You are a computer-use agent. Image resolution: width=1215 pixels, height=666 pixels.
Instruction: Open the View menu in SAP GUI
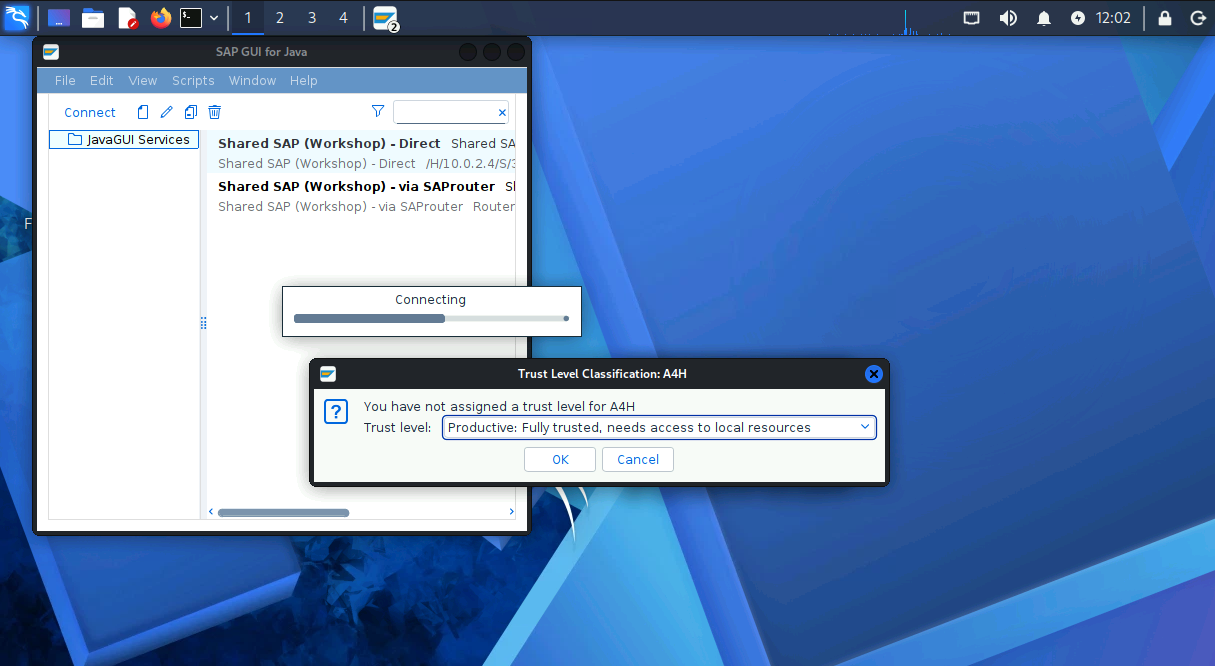pyautogui.click(x=143, y=81)
